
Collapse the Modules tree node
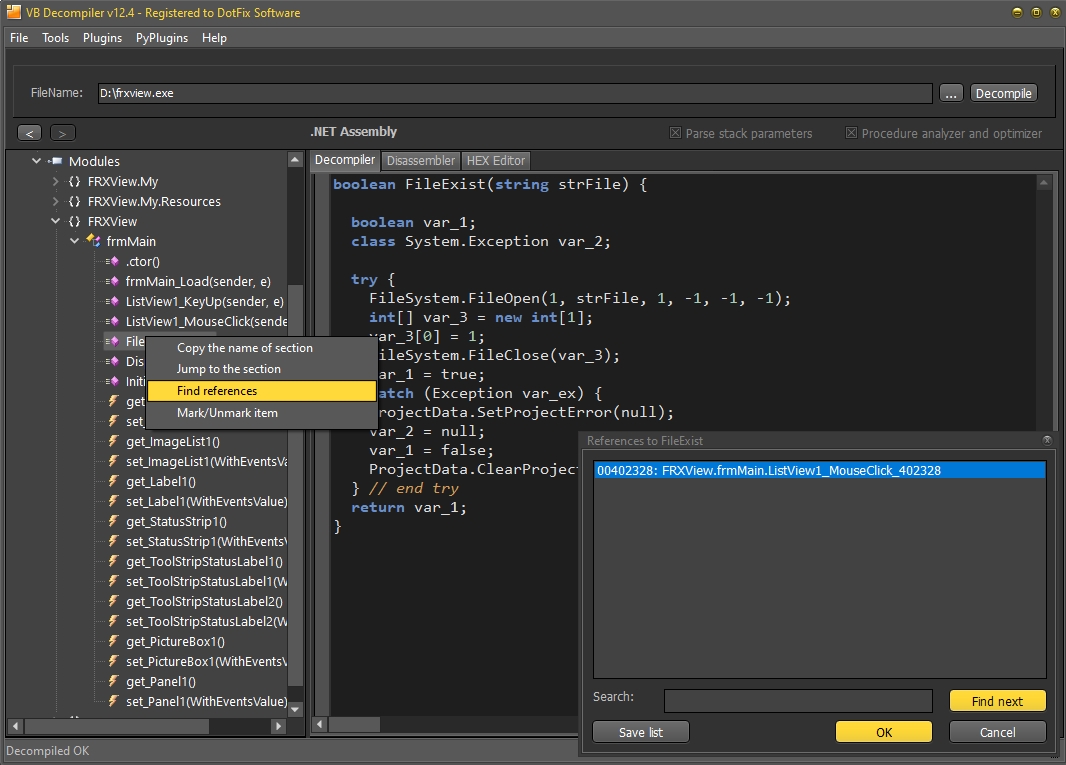36,161
